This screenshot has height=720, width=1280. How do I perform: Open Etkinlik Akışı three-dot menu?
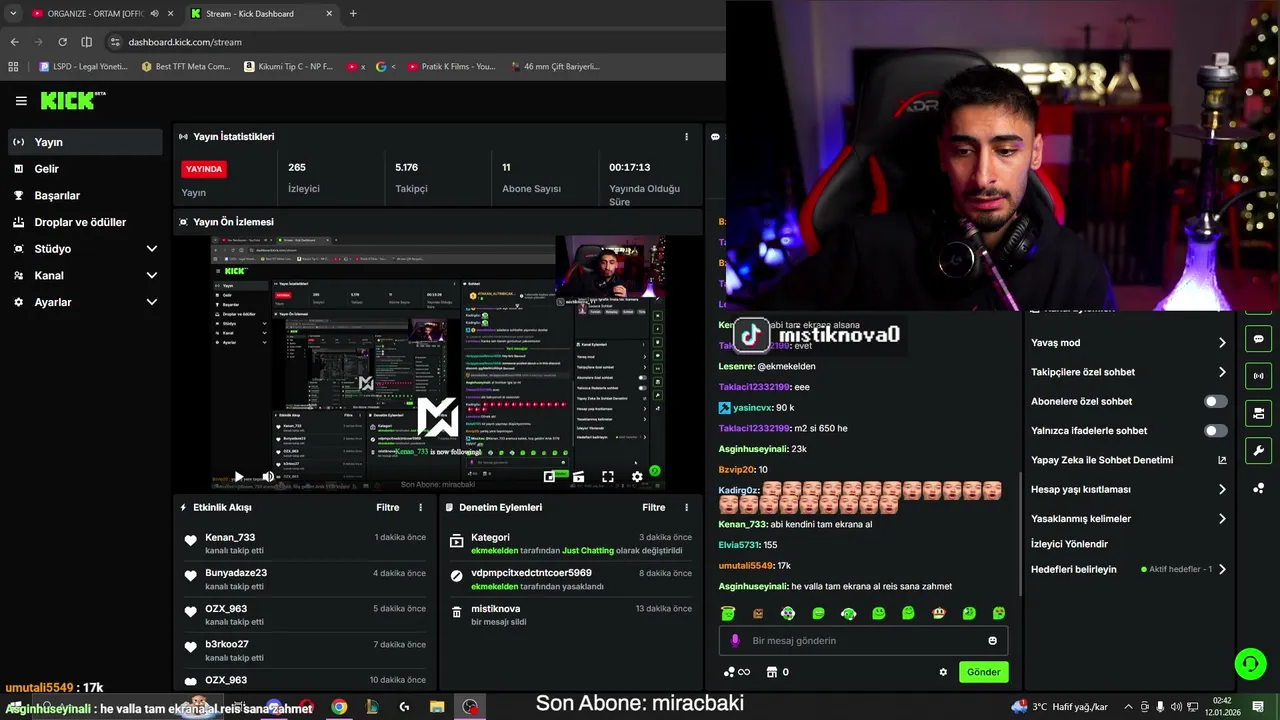click(420, 508)
